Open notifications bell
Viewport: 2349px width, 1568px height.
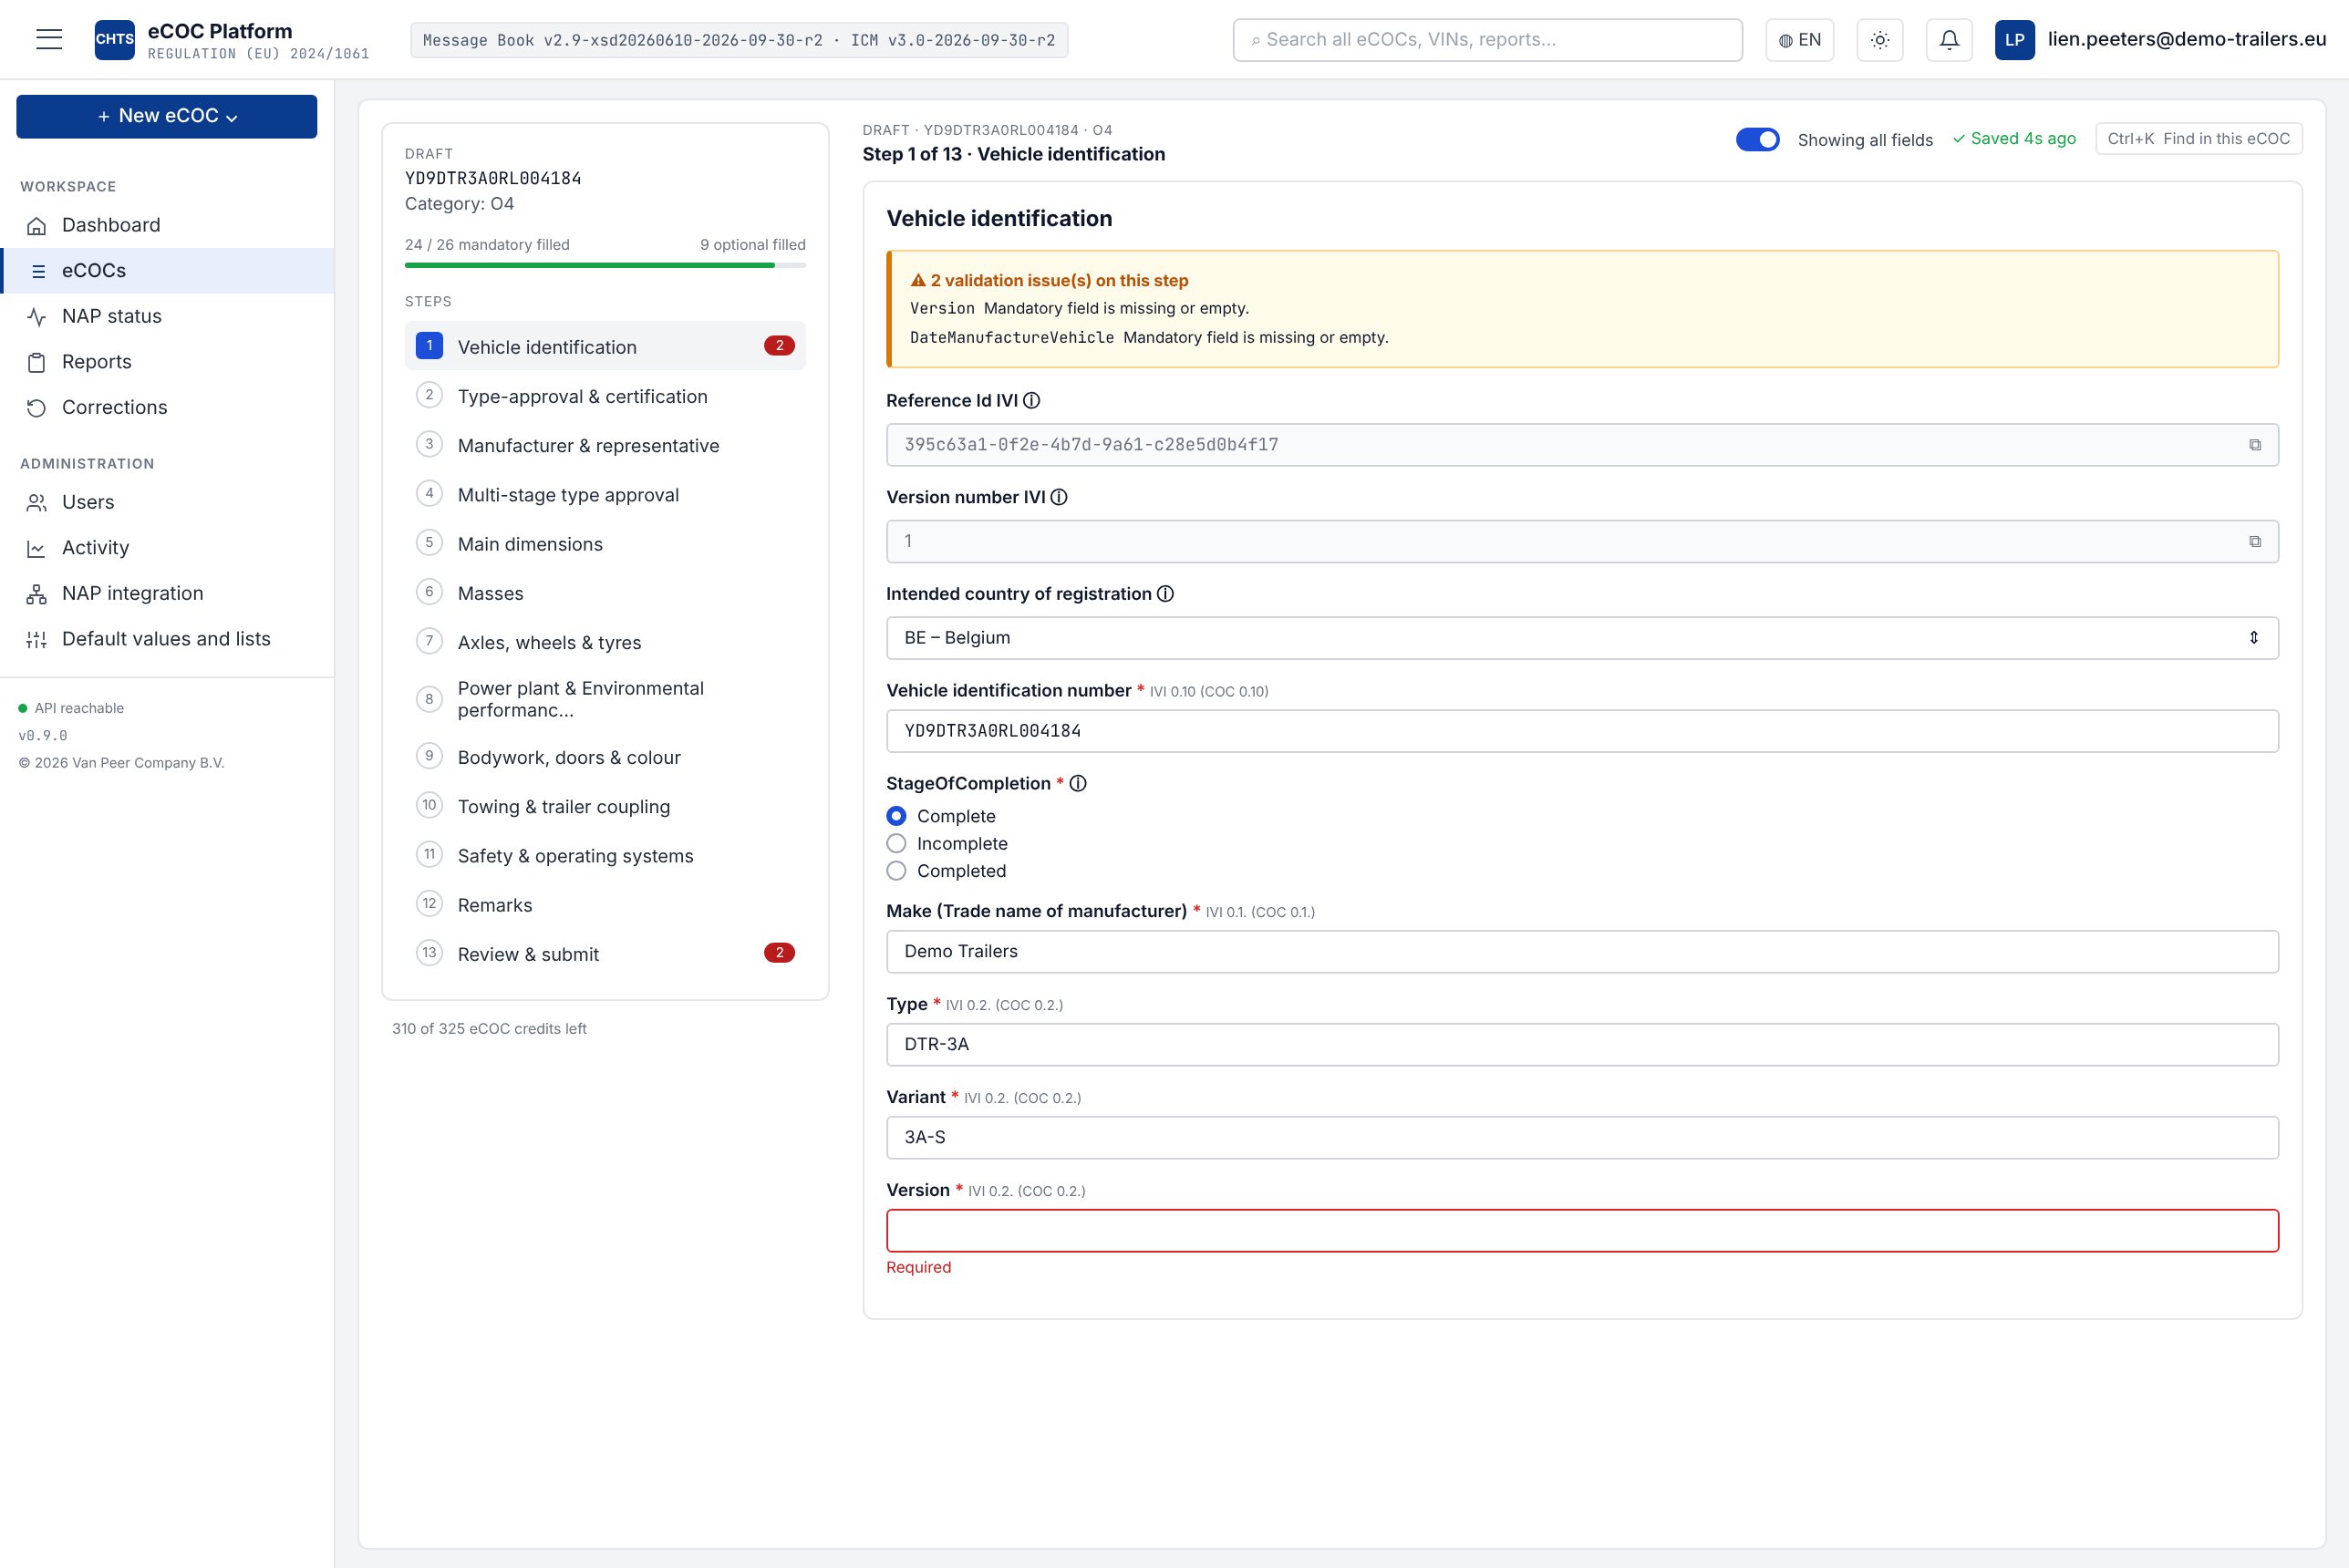point(1949,40)
